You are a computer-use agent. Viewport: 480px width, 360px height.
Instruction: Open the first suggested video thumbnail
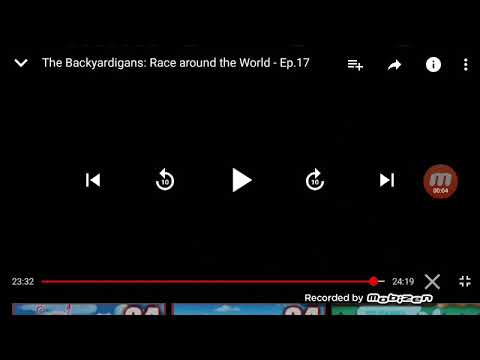click(89, 309)
